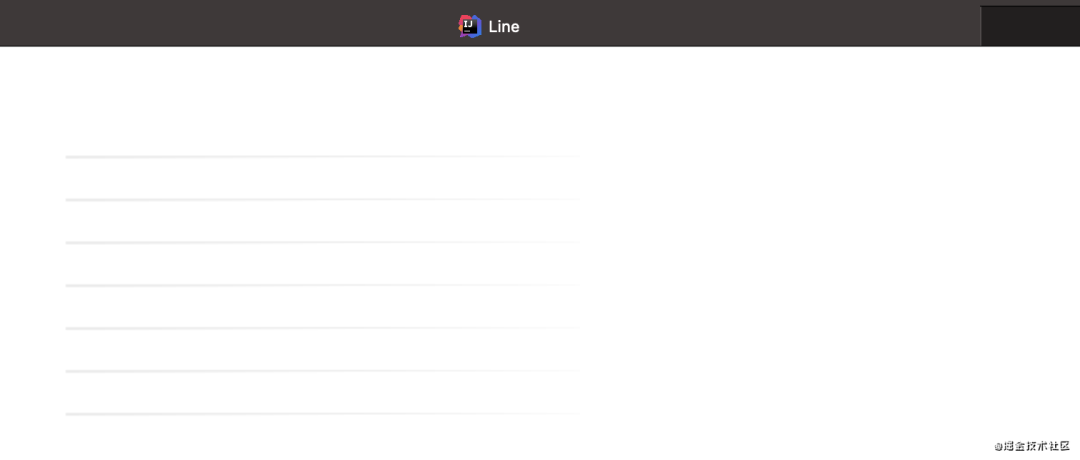
Task: Select the topmost horizontal line
Action: pyautogui.click(x=320, y=156)
